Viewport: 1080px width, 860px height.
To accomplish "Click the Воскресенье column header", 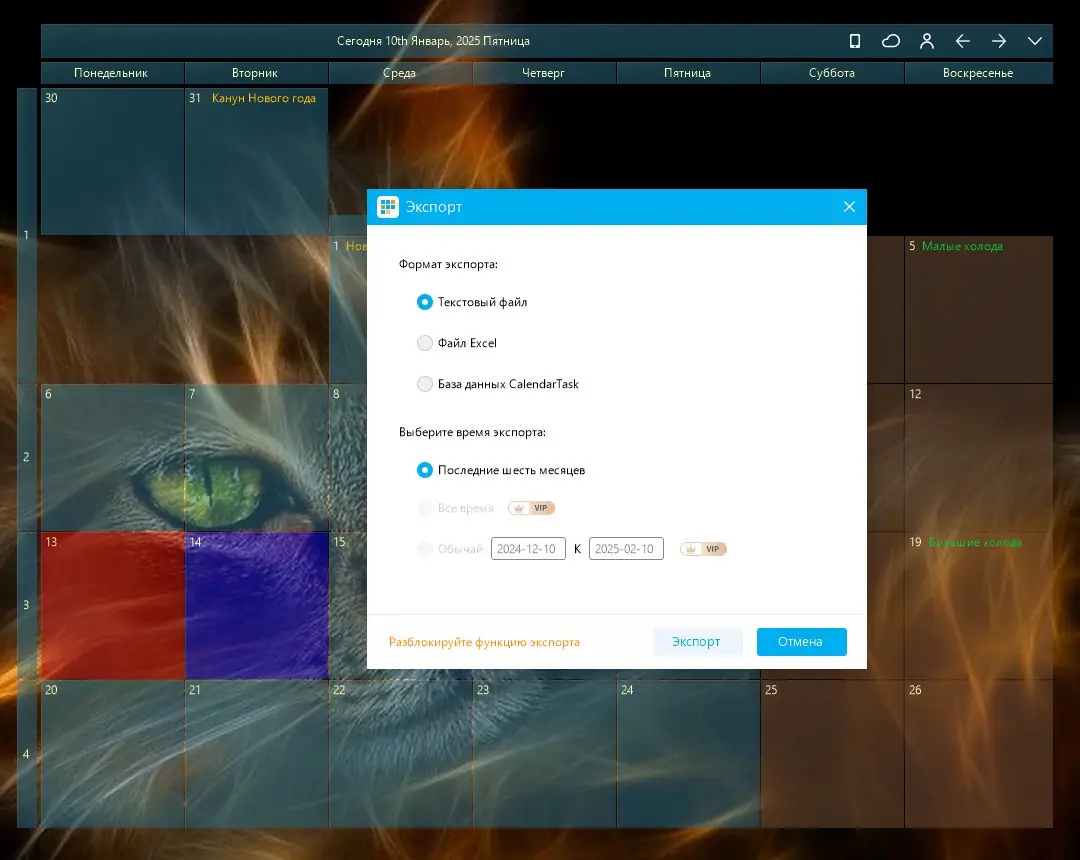I will [978, 72].
